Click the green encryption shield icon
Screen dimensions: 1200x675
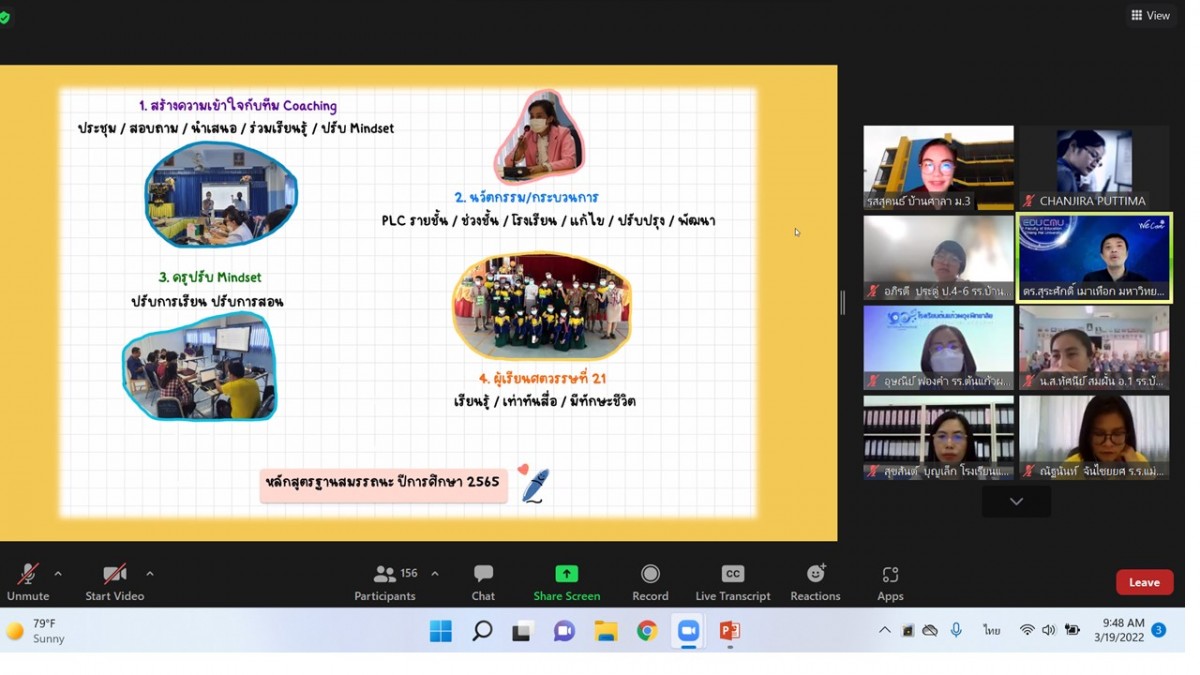coord(5,17)
